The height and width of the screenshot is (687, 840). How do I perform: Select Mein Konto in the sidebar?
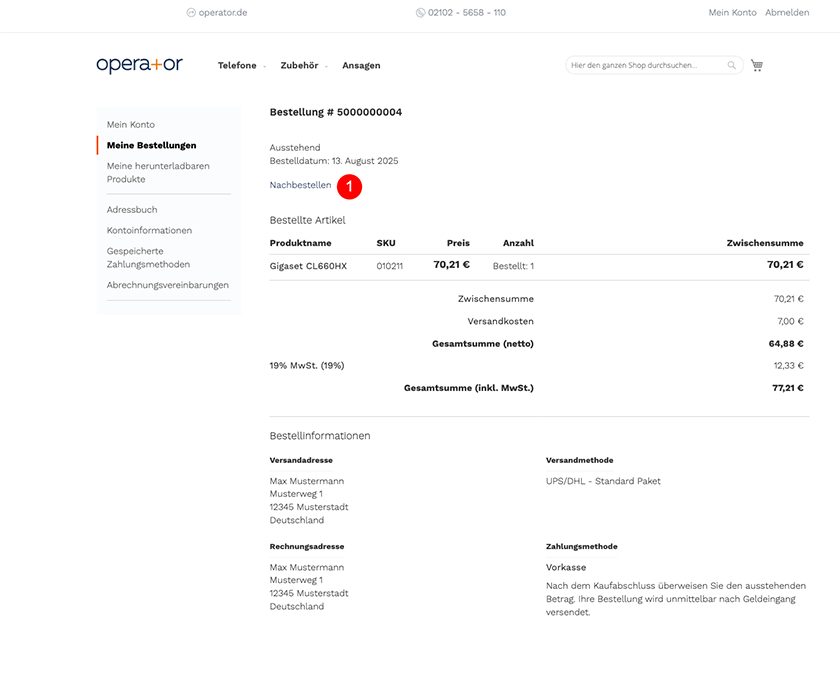(131, 124)
